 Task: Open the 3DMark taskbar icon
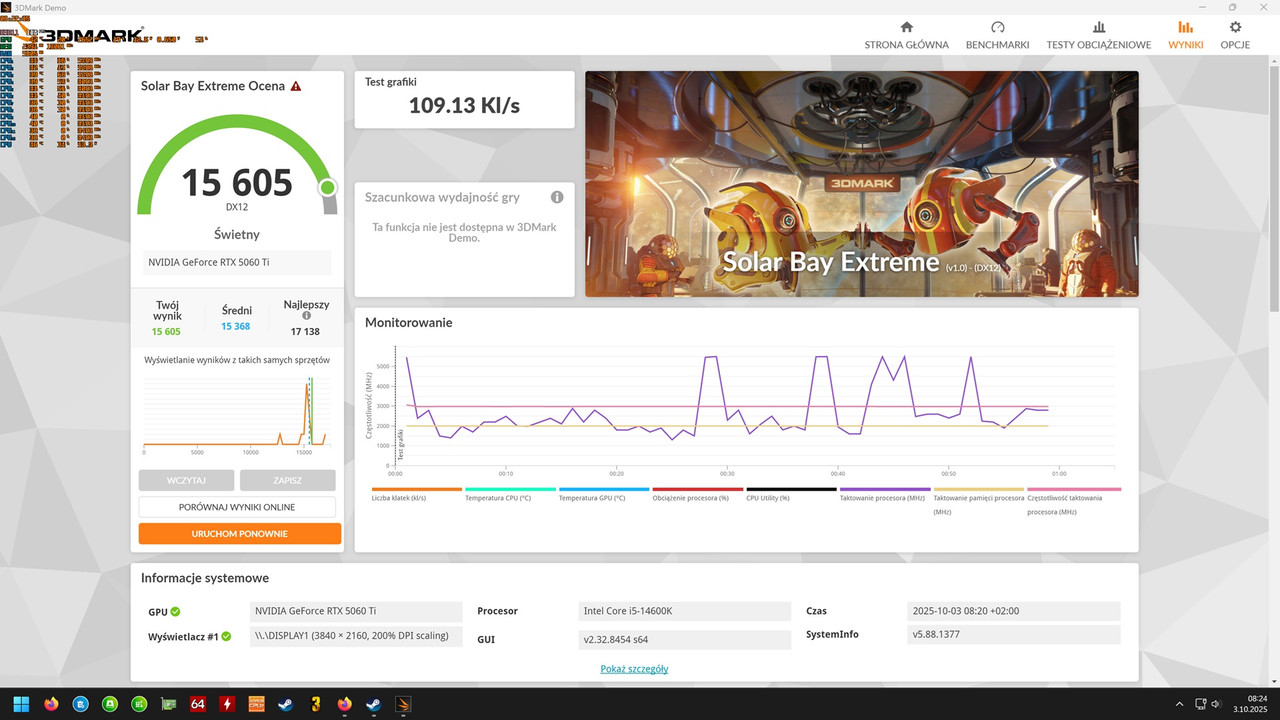point(403,704)
